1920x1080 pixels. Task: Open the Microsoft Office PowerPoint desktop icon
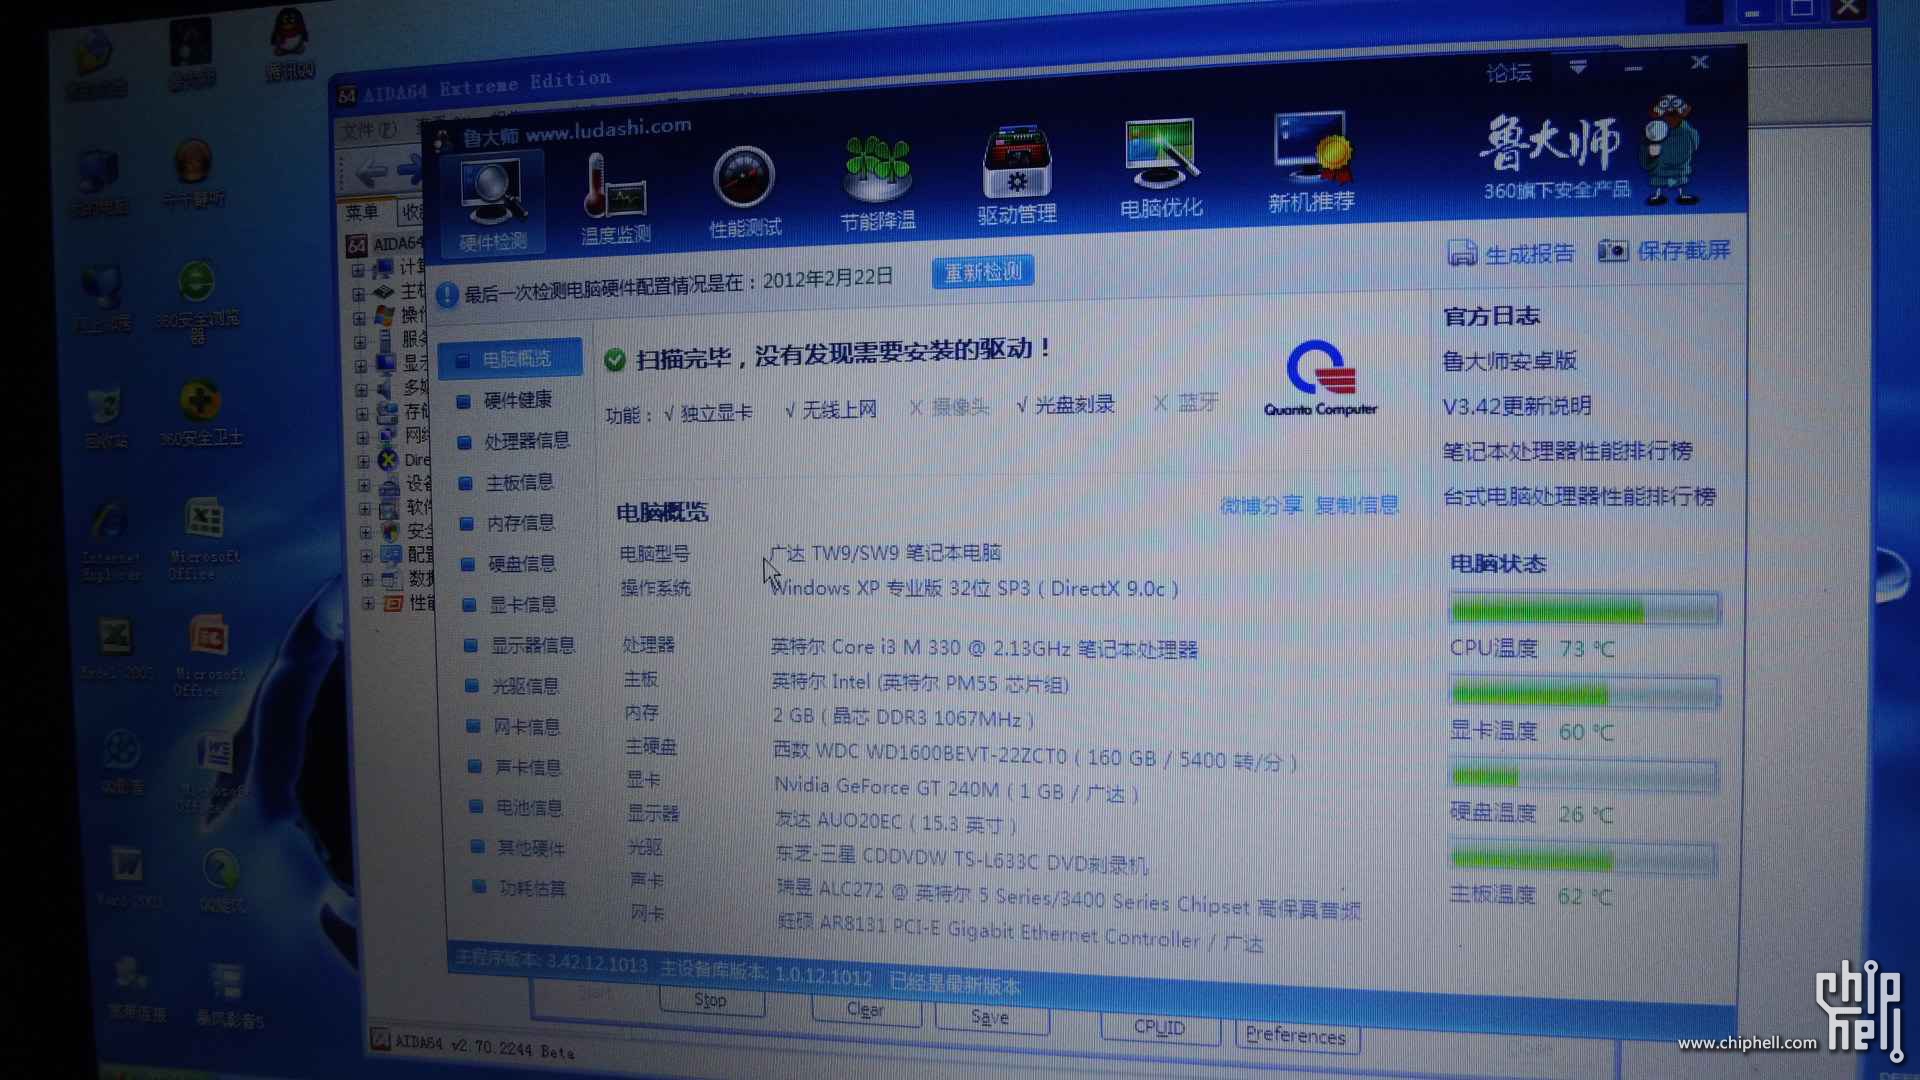[x=208, y=655]
